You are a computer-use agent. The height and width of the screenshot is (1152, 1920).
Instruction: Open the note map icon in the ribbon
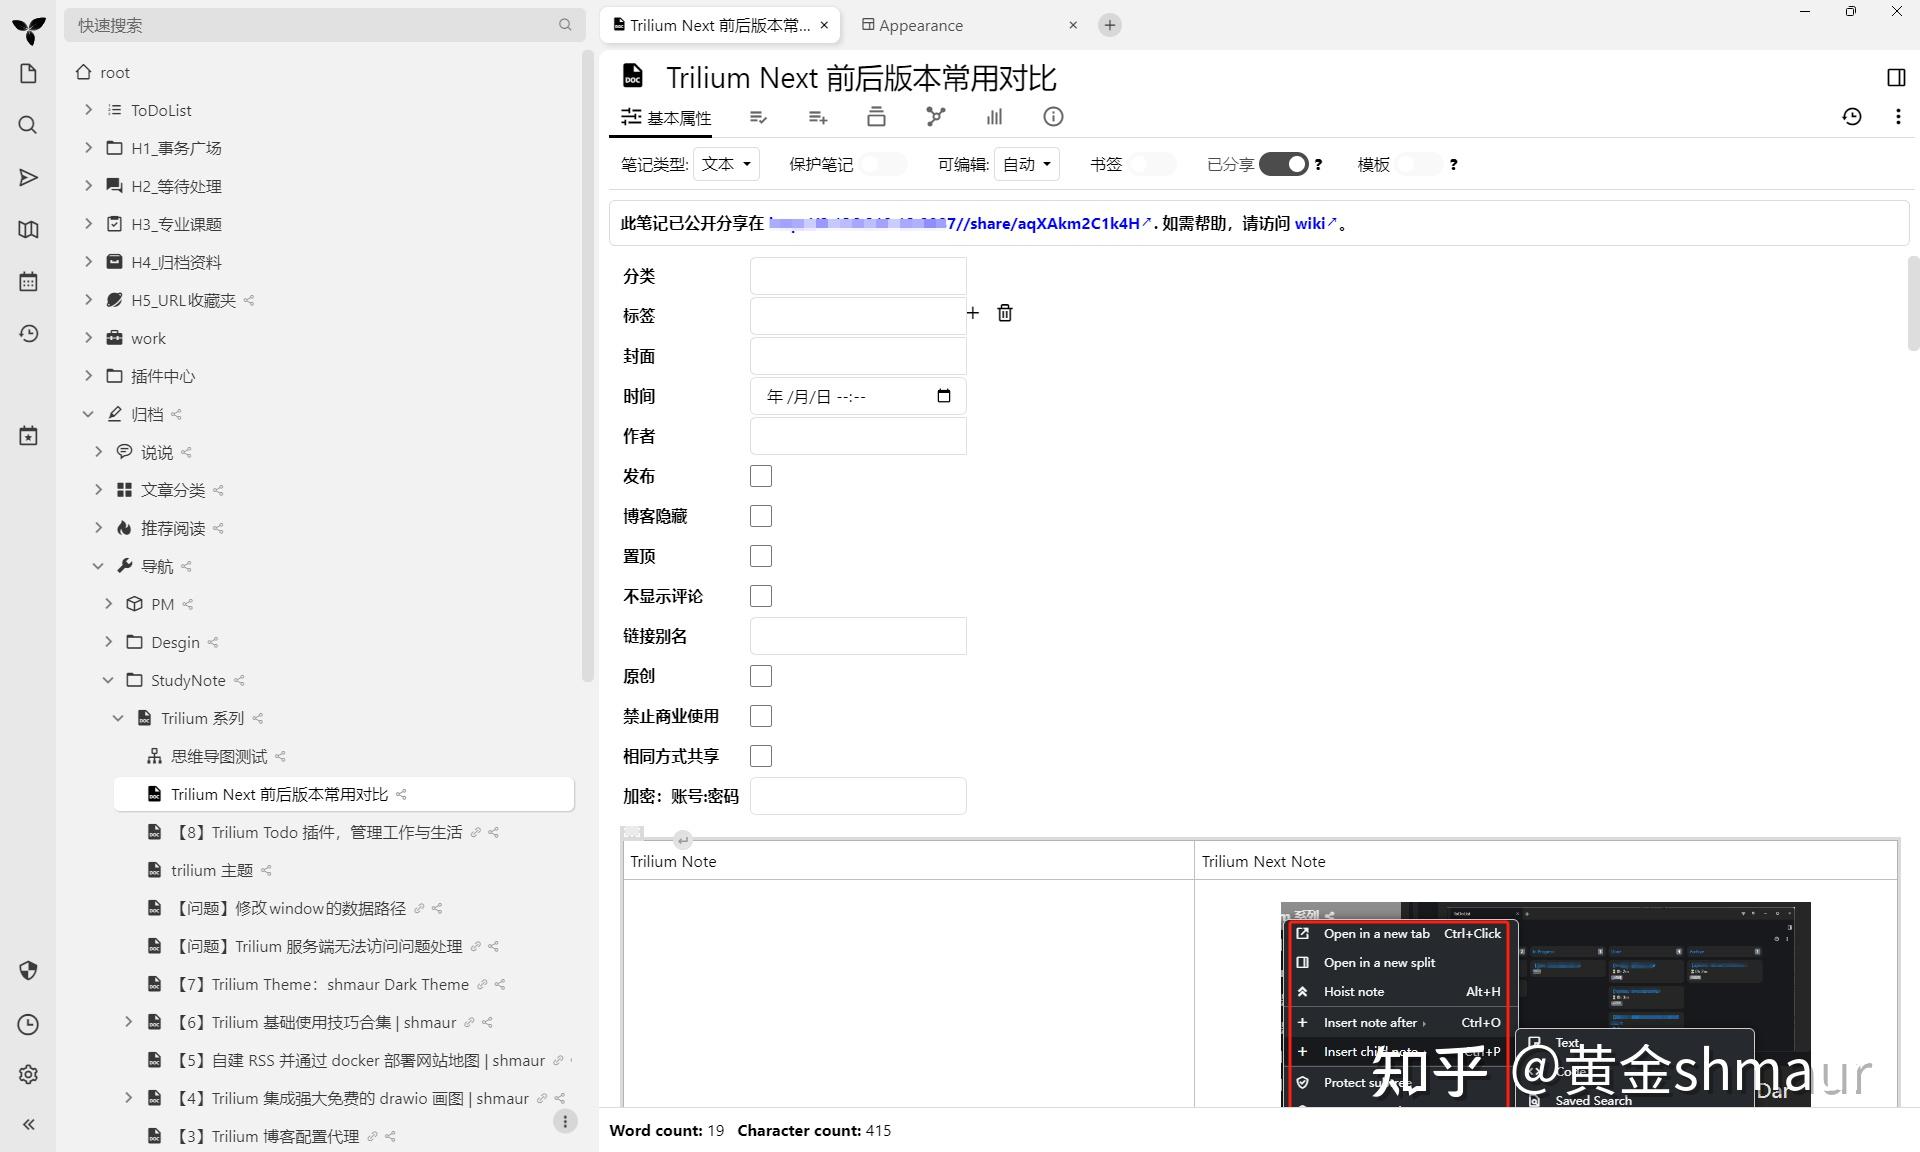[x=935, y=117]
